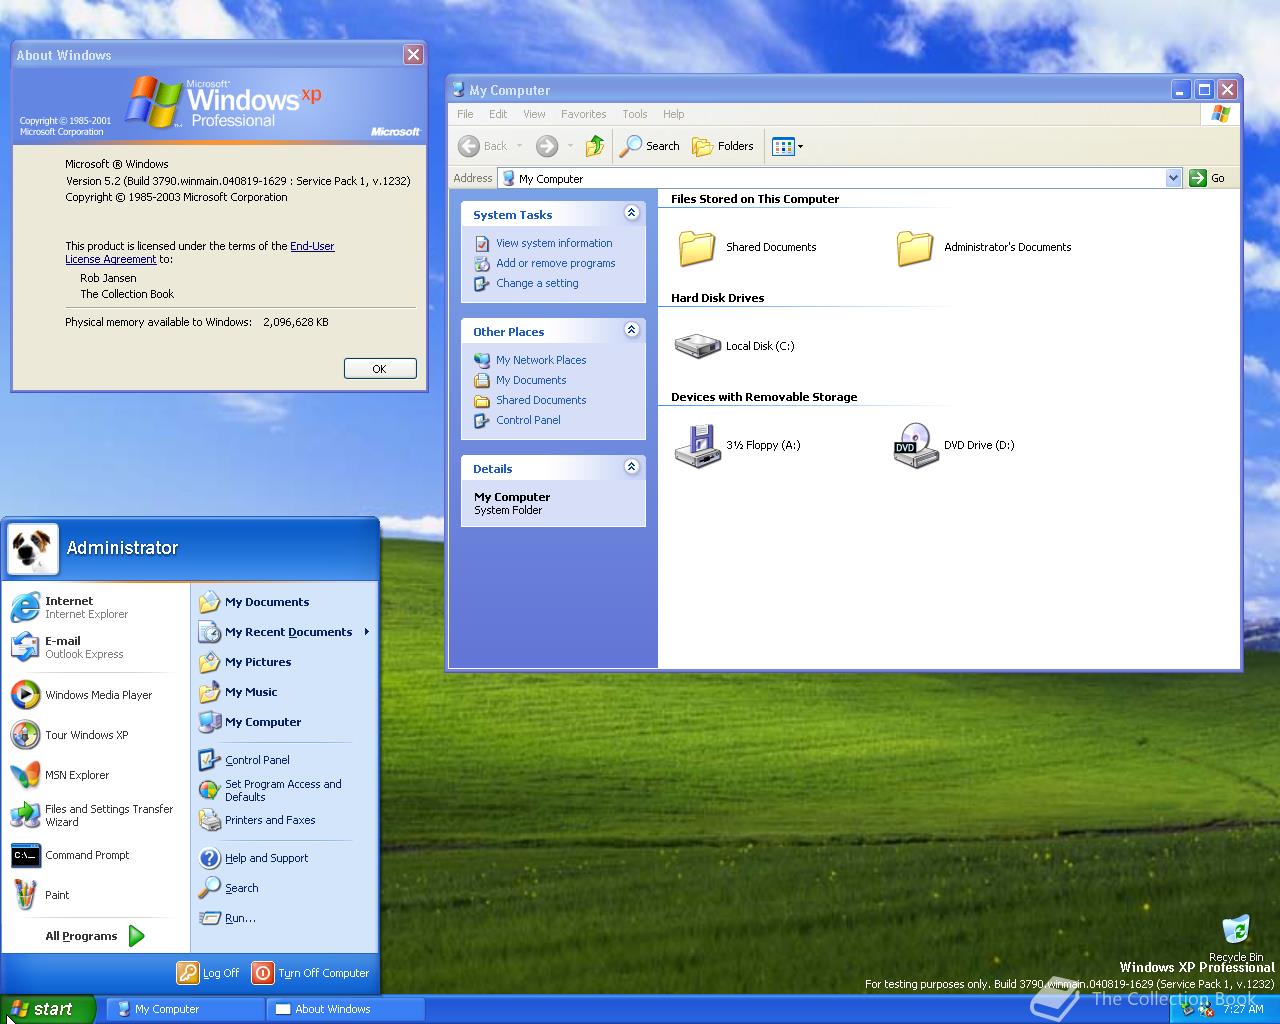
Task: Open Internet Explorer from Start menu
Action: pos(95,607)
